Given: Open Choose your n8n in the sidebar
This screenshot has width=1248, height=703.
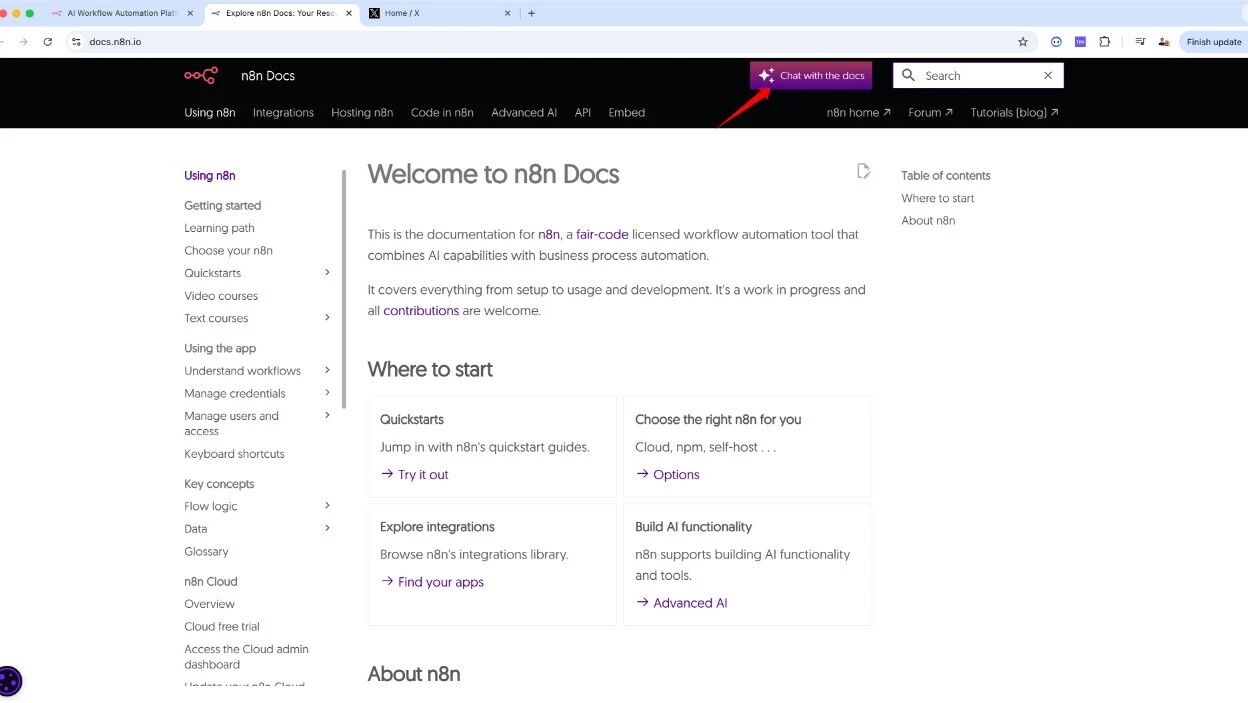Looking at the screenshot, I should (x=228, y=251).
